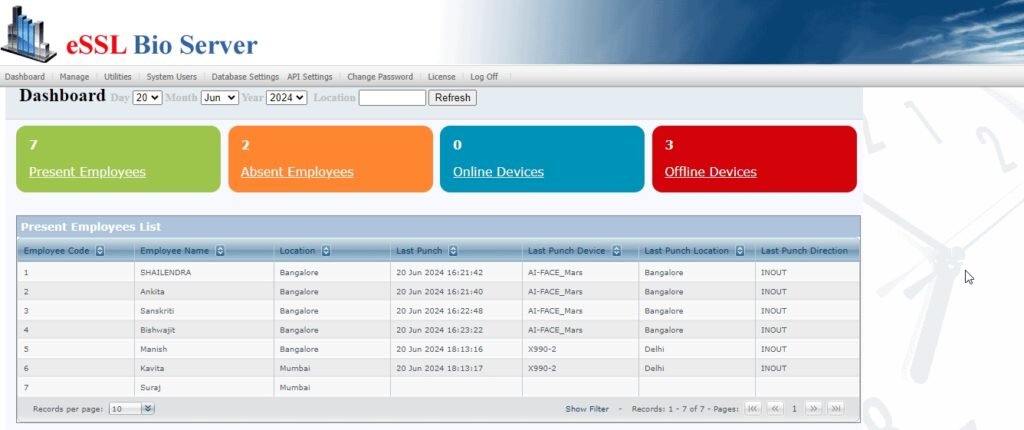Click the Location text field
The width and height of the screenshot is (1024, 430).
(392, 98)
